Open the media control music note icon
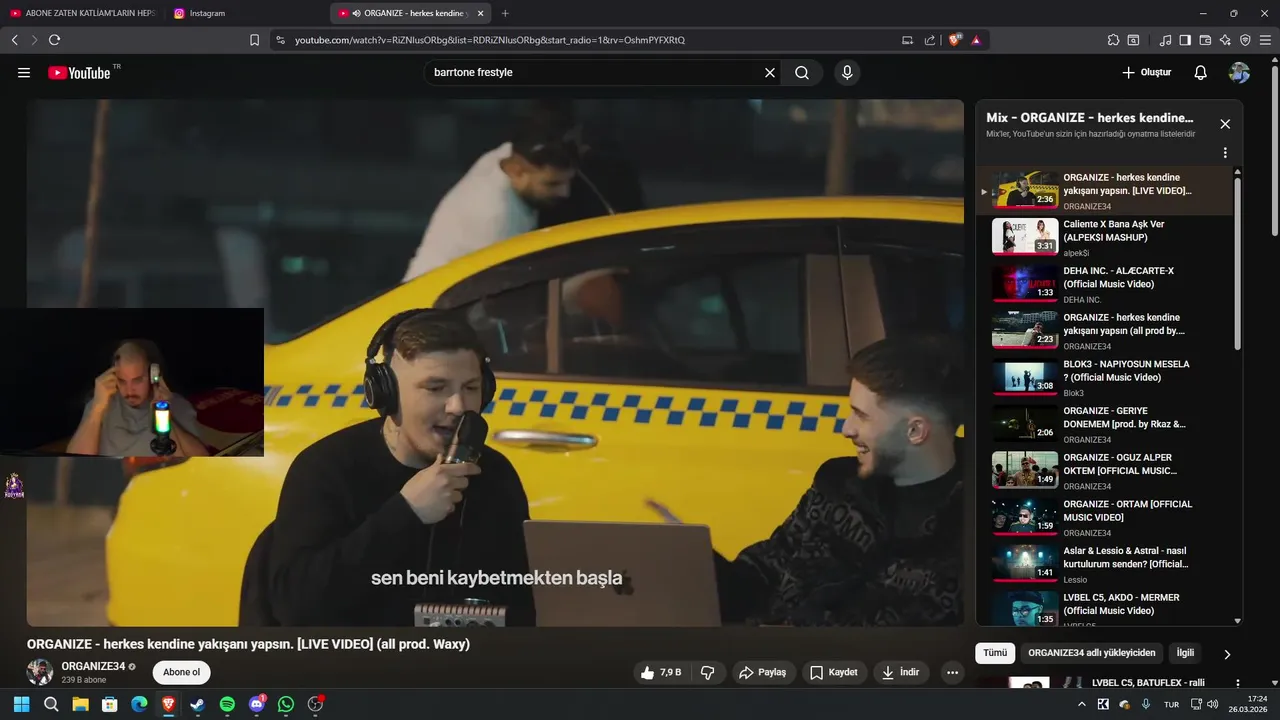This screenshot has height=720, width=1280. pyautogui.click(x=1165, y=40)
